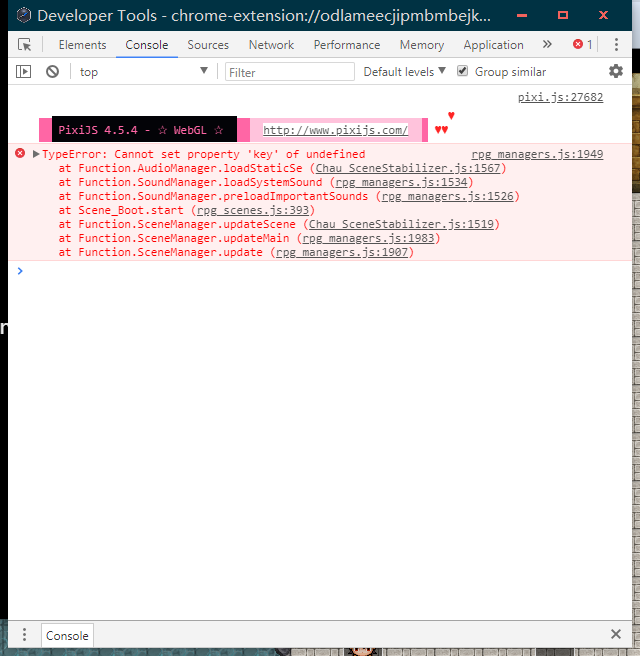This screenshot has height=656, width=640.
Task: Focus the console Filter input field
Action: [289, 72]
